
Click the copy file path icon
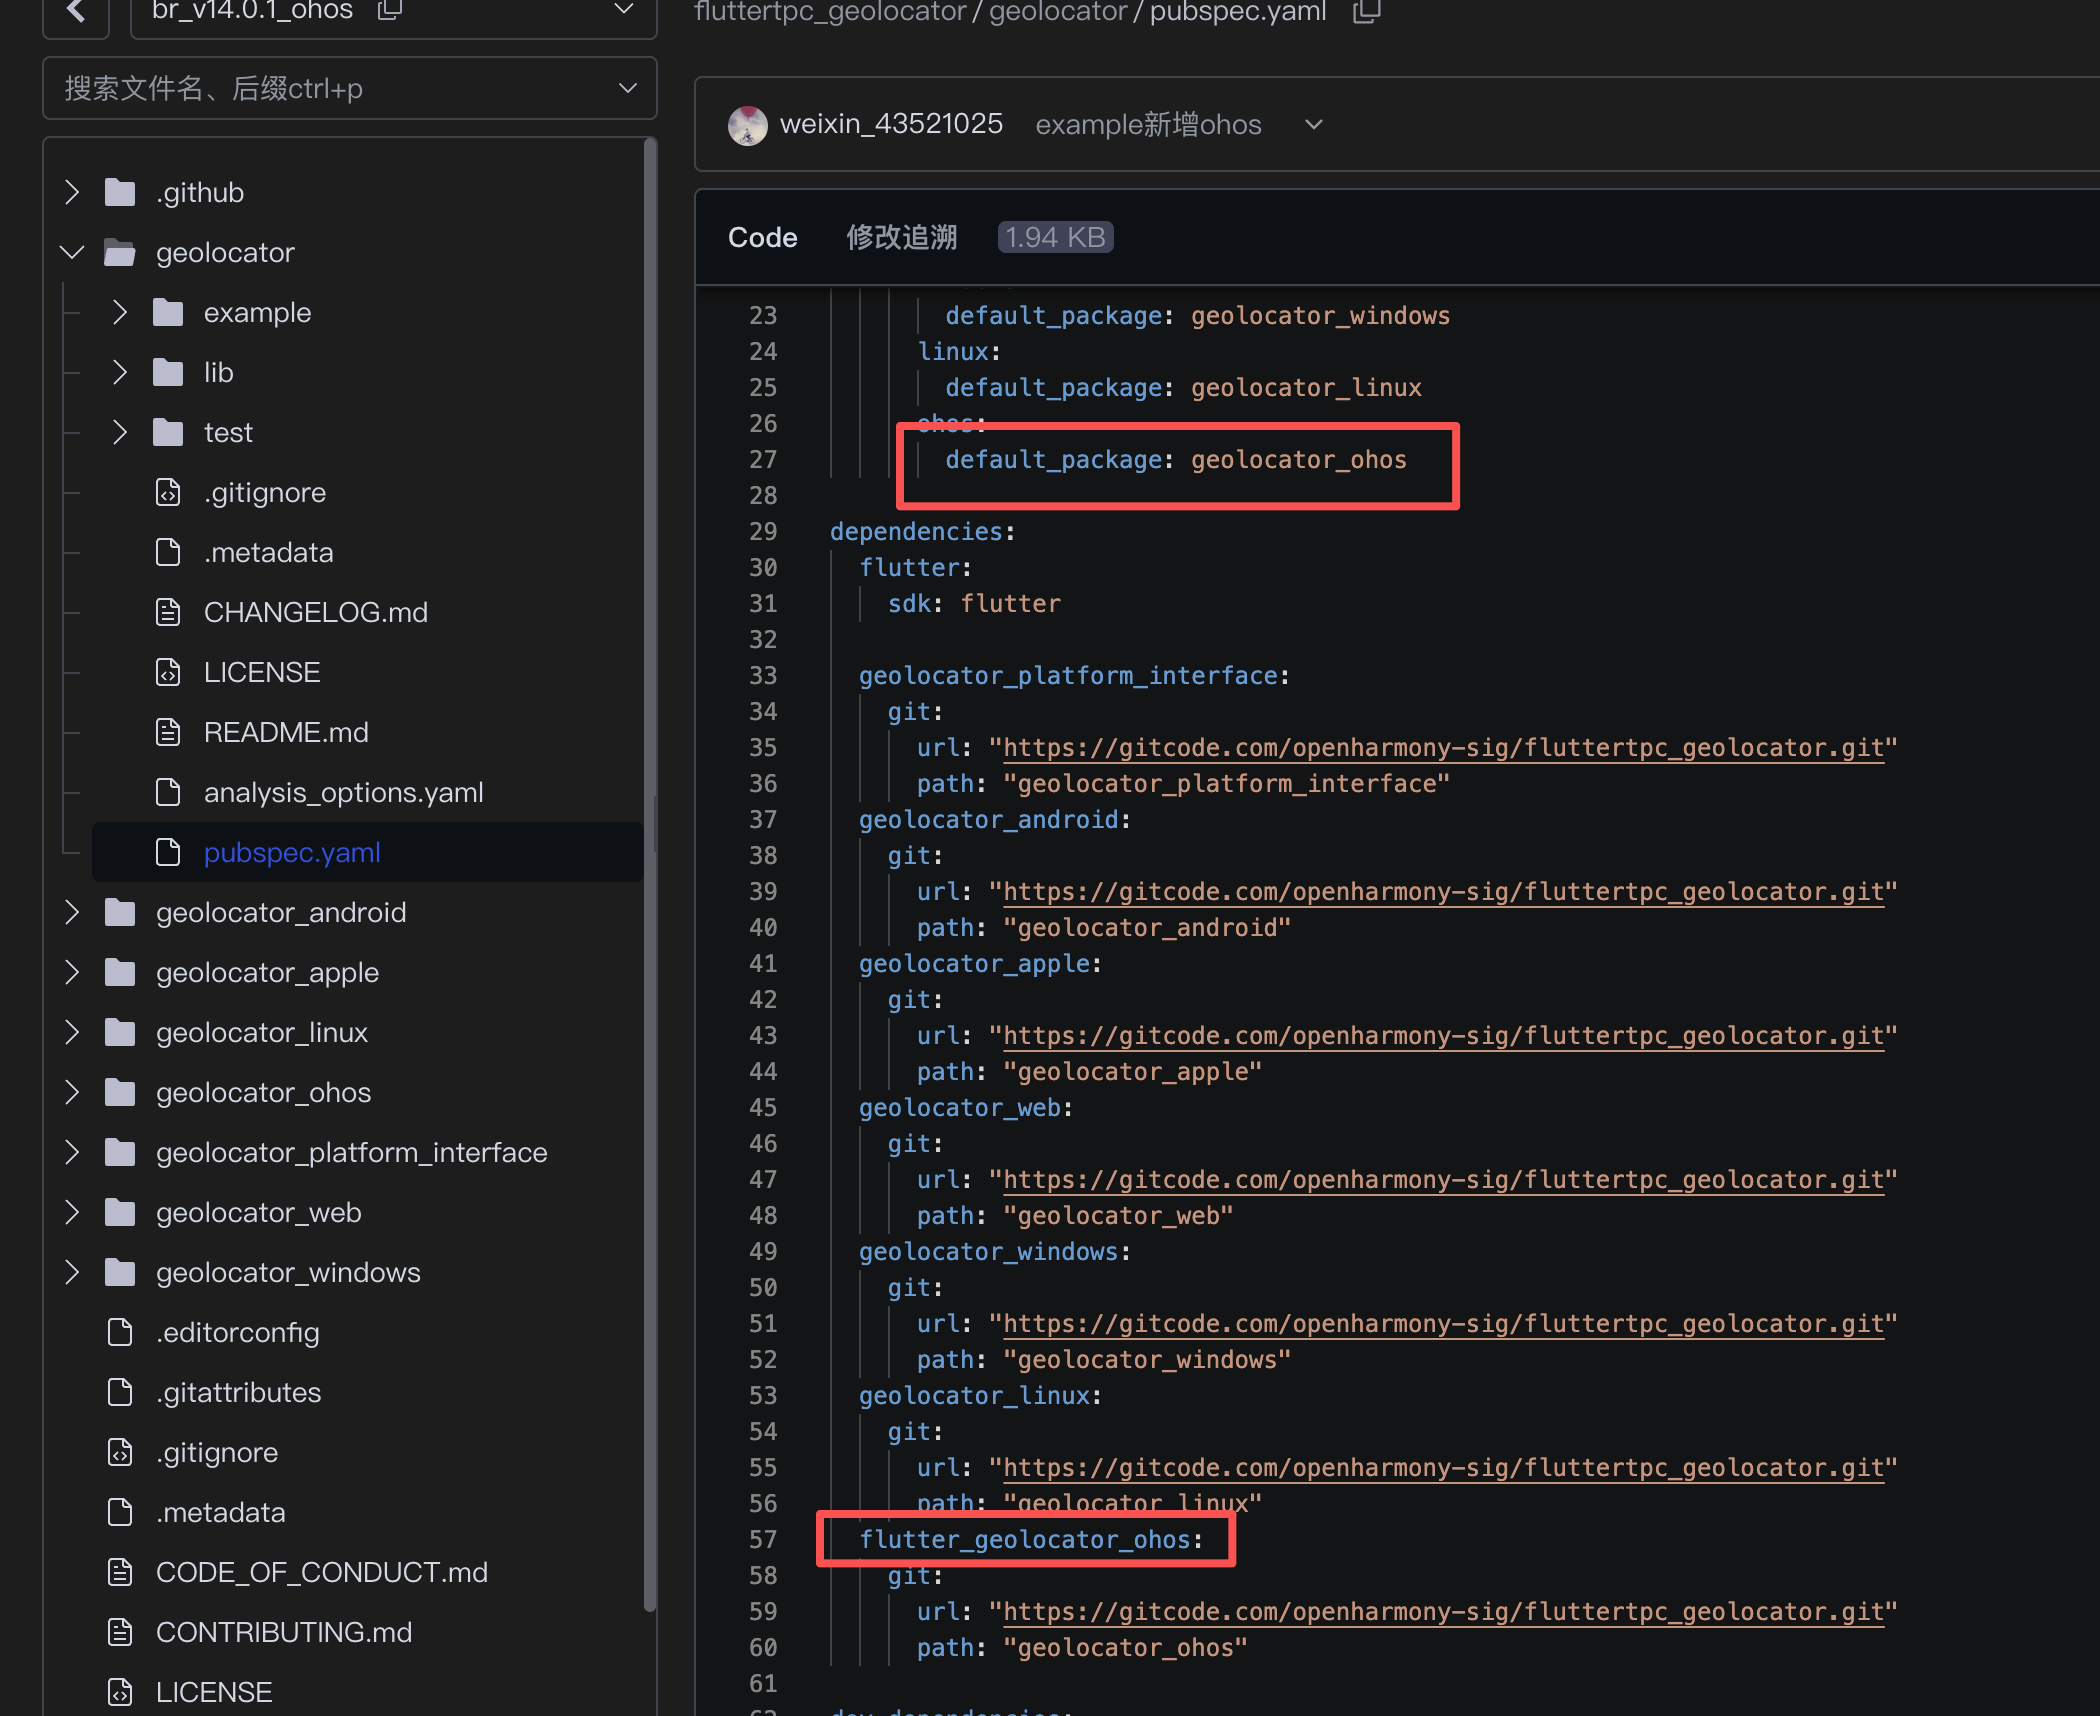tap(1366, 12)
